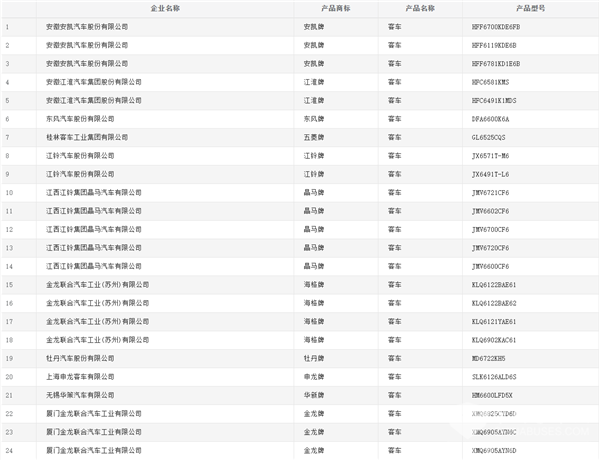
Task: Click the 产品型号 column header
Action: click(532, 8)
